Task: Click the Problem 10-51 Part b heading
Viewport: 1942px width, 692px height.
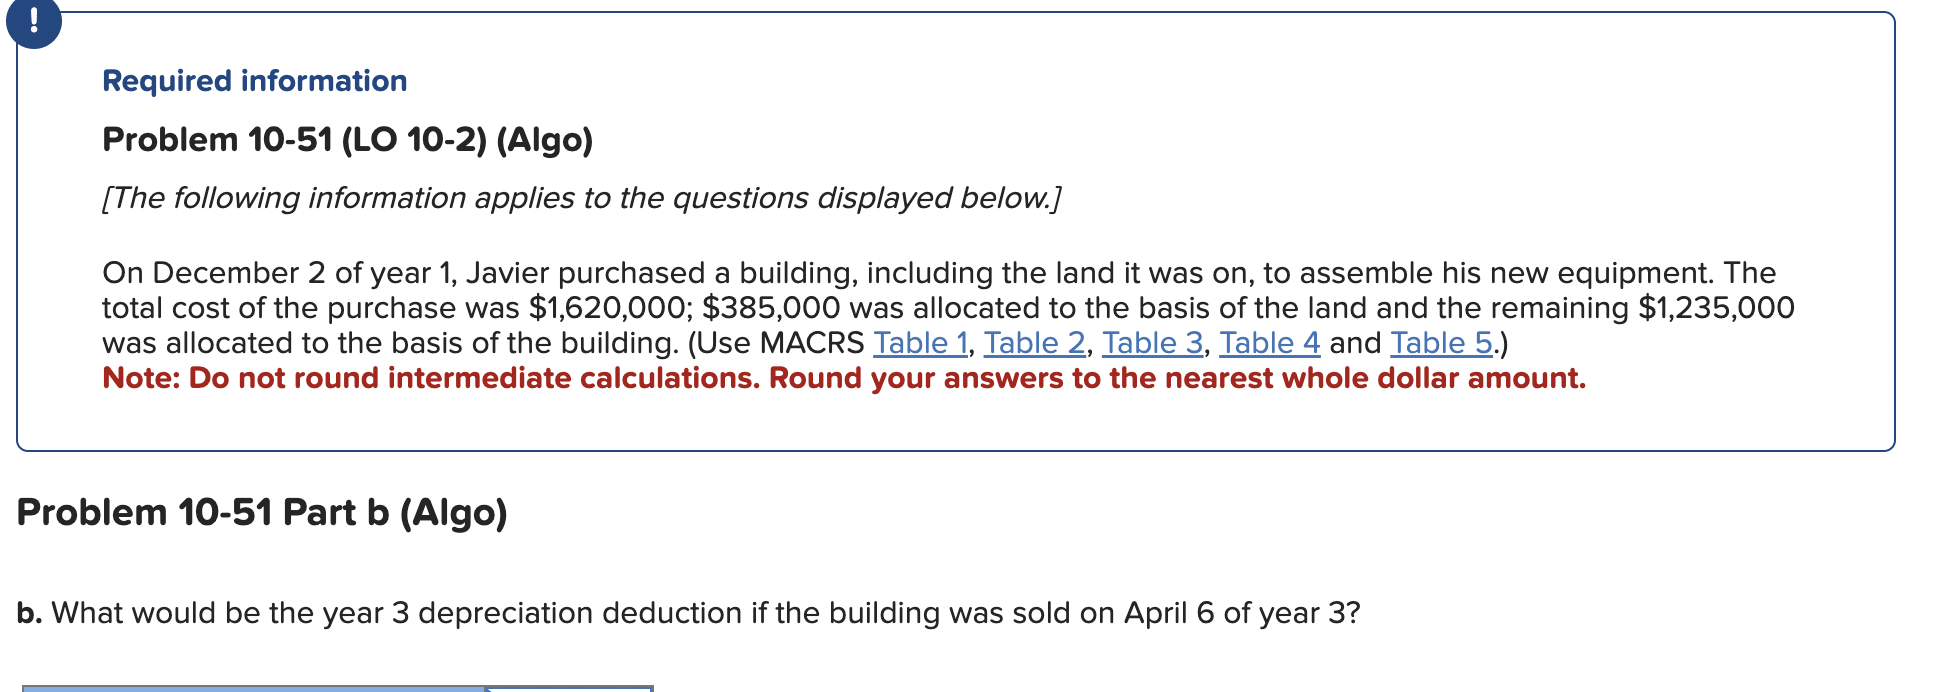Action: (262, 512)
